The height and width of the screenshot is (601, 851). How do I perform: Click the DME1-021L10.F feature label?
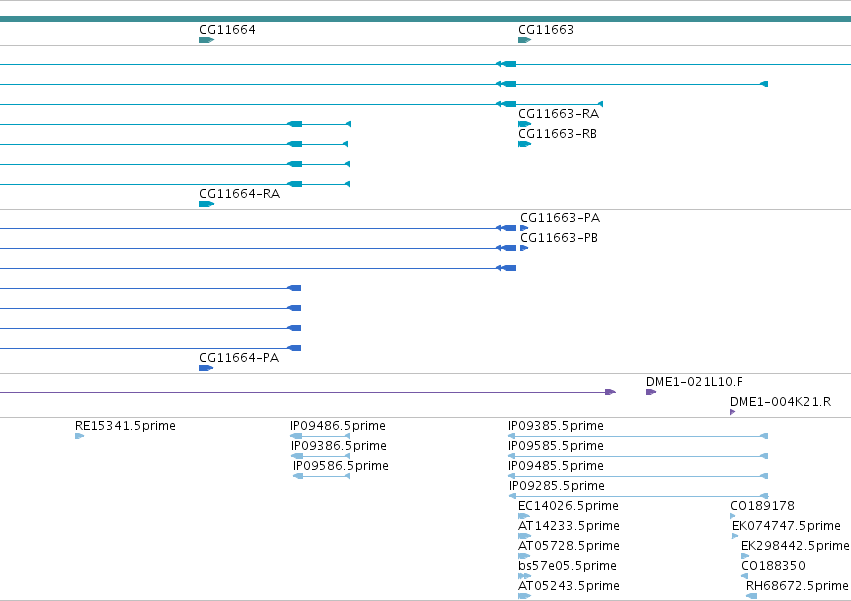point(694,382)
